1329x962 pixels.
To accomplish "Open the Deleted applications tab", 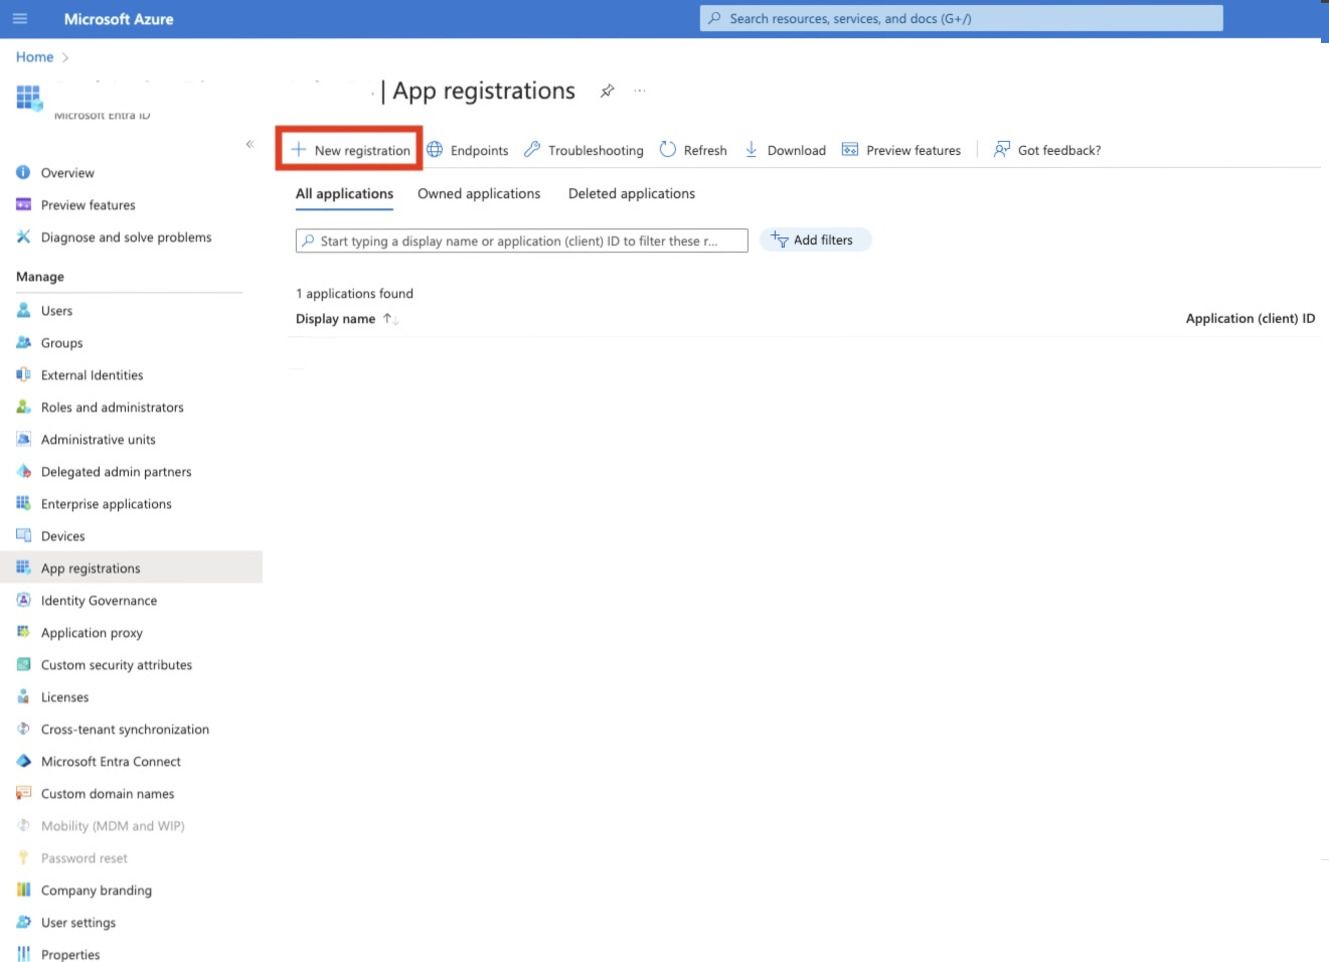I will [x=631, y=194].
